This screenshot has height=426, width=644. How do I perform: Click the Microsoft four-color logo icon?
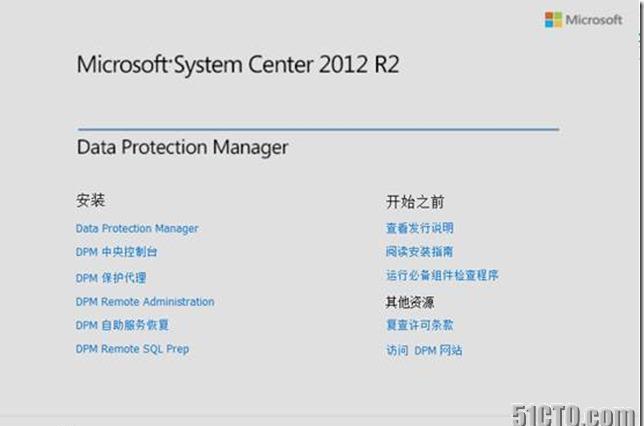(x=553, y=20)
